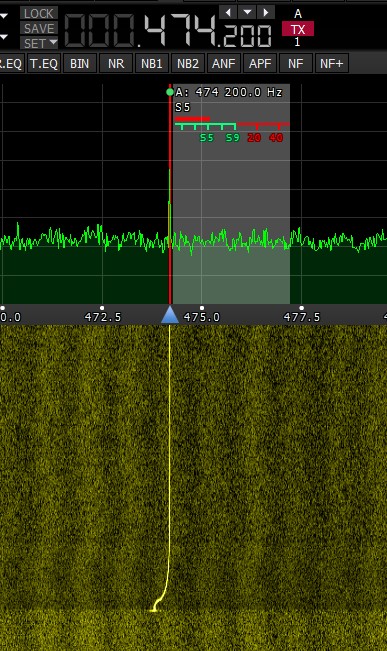This screenshot has width=387, height=651.
Task: Click the left arrow tuning step button
Action: [x=228, y=12]
